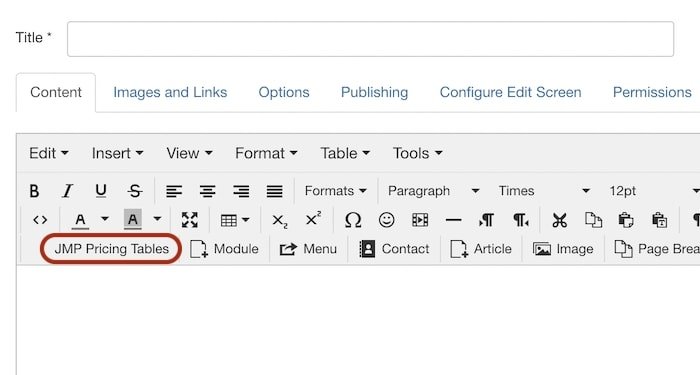Open the source code view icon
The height and width of the screenshot is (375, 700).
(x=40, y=220)
